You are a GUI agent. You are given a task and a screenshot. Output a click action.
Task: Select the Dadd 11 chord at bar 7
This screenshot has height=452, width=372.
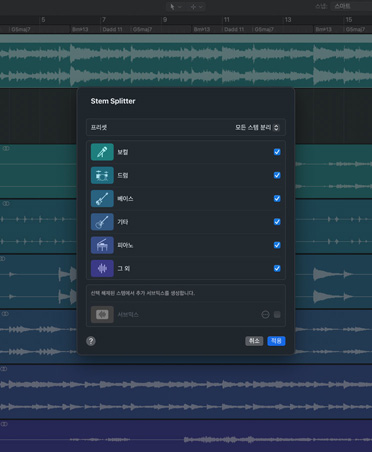(112, 29)
